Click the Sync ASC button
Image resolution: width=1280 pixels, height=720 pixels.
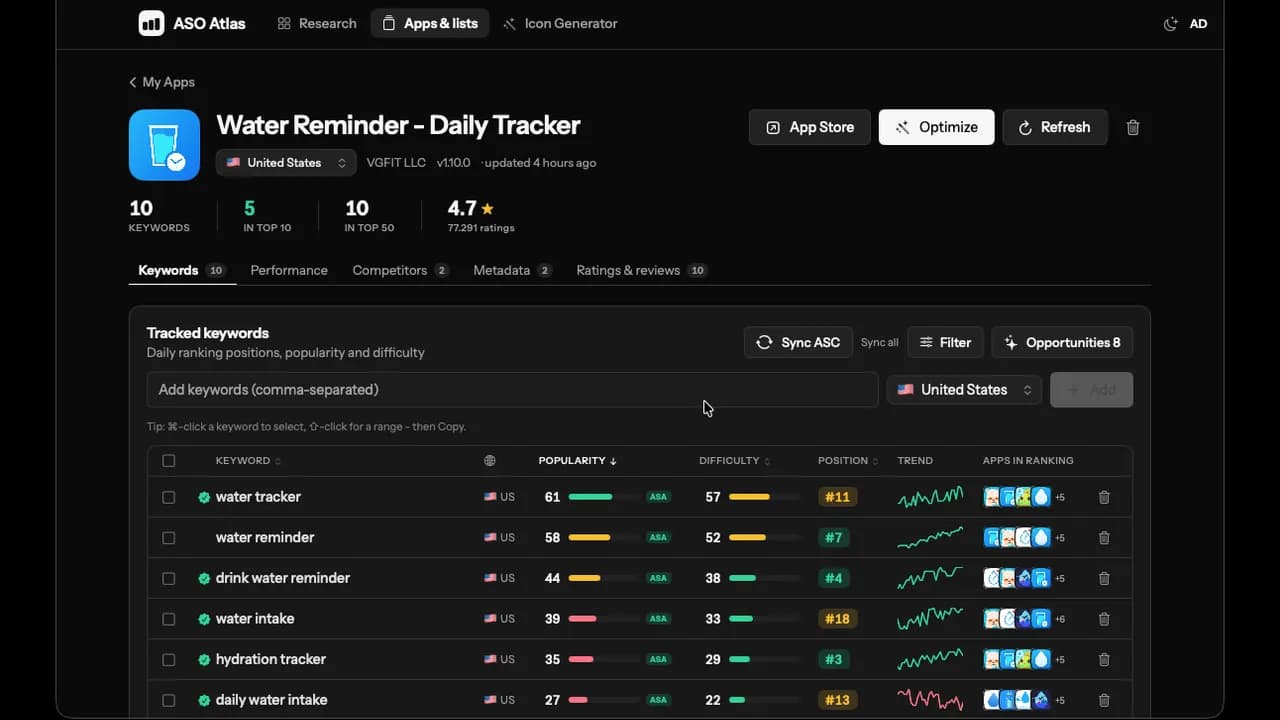pyautogui.click(x=798, y=342)
